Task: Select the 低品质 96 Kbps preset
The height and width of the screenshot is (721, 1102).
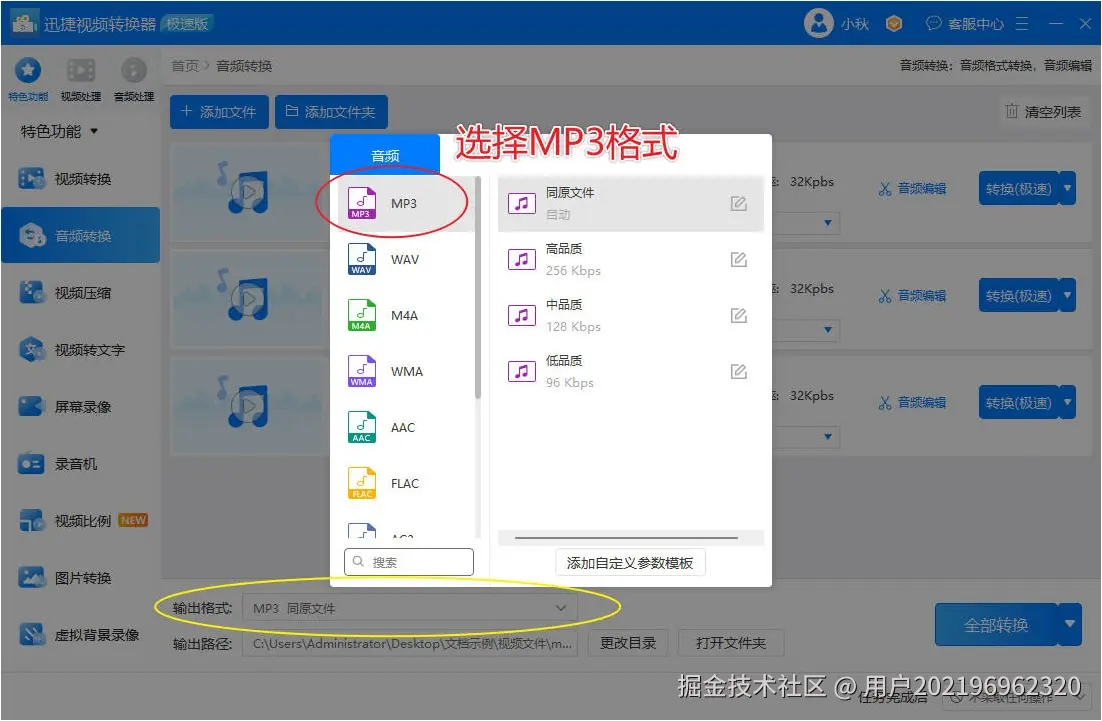Action: click(630, 372)
